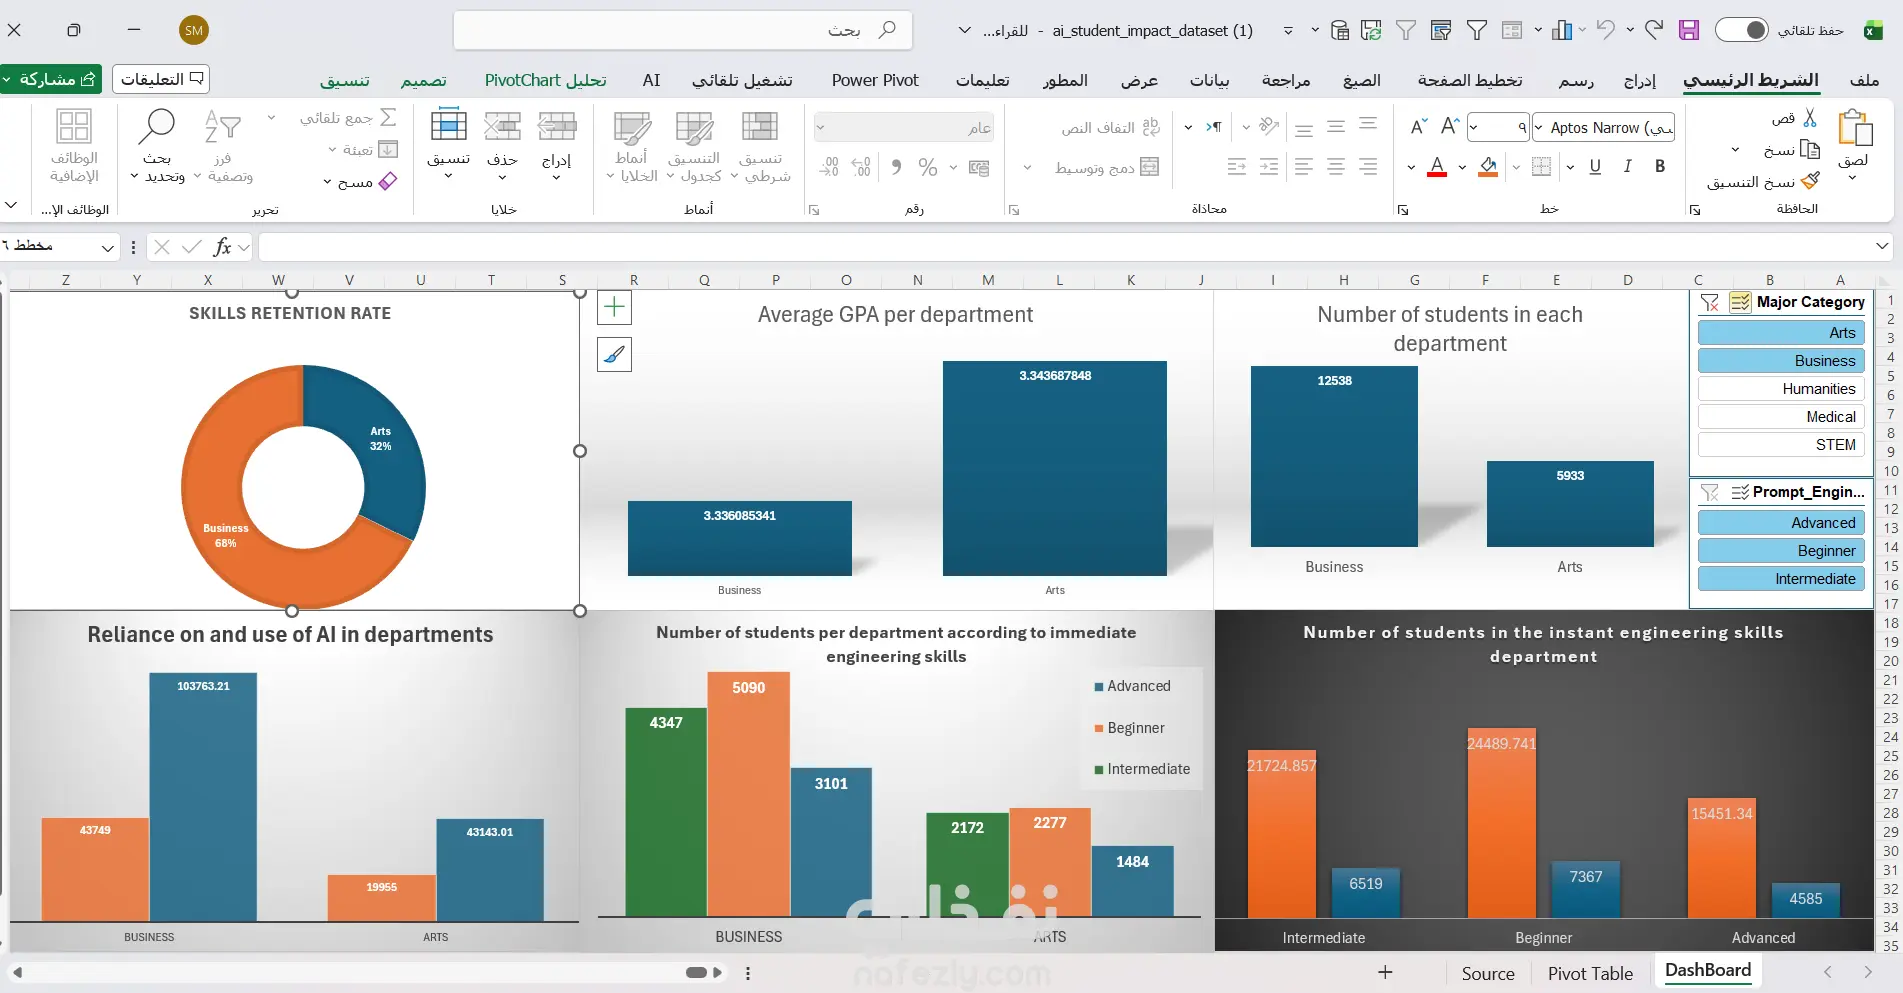Toggle the STEM slicer item
This screenshot has width=1903, height=993.
click(1781, 445)
